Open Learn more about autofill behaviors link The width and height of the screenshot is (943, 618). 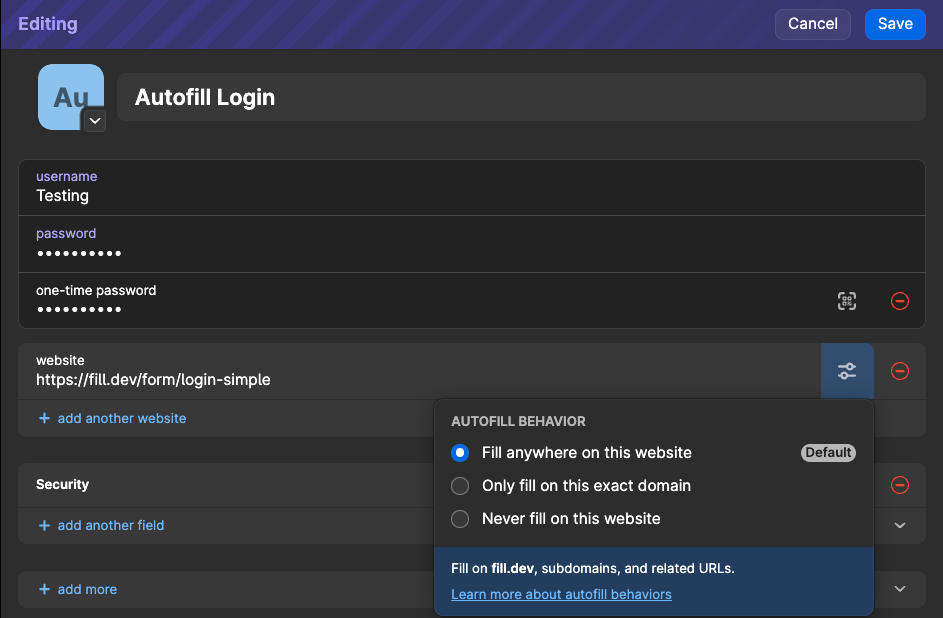561,594
